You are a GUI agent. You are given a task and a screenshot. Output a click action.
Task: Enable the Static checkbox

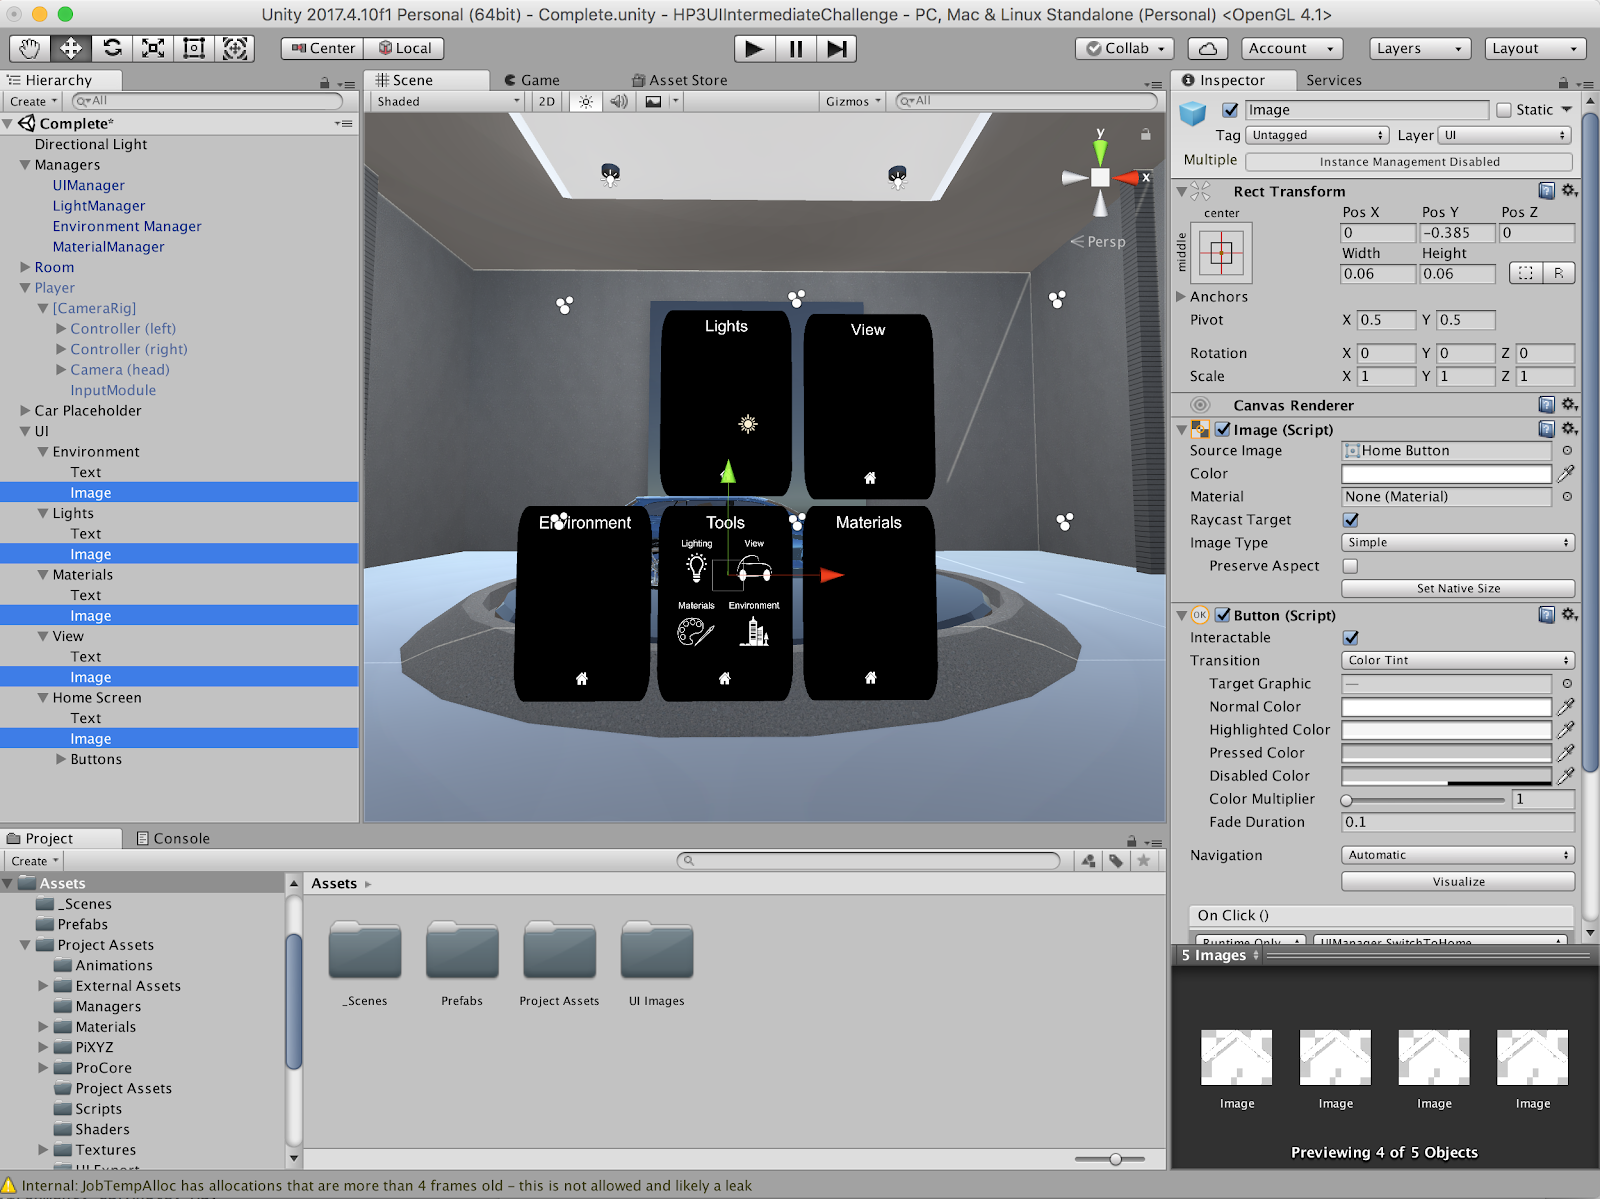click(1504, 110)
